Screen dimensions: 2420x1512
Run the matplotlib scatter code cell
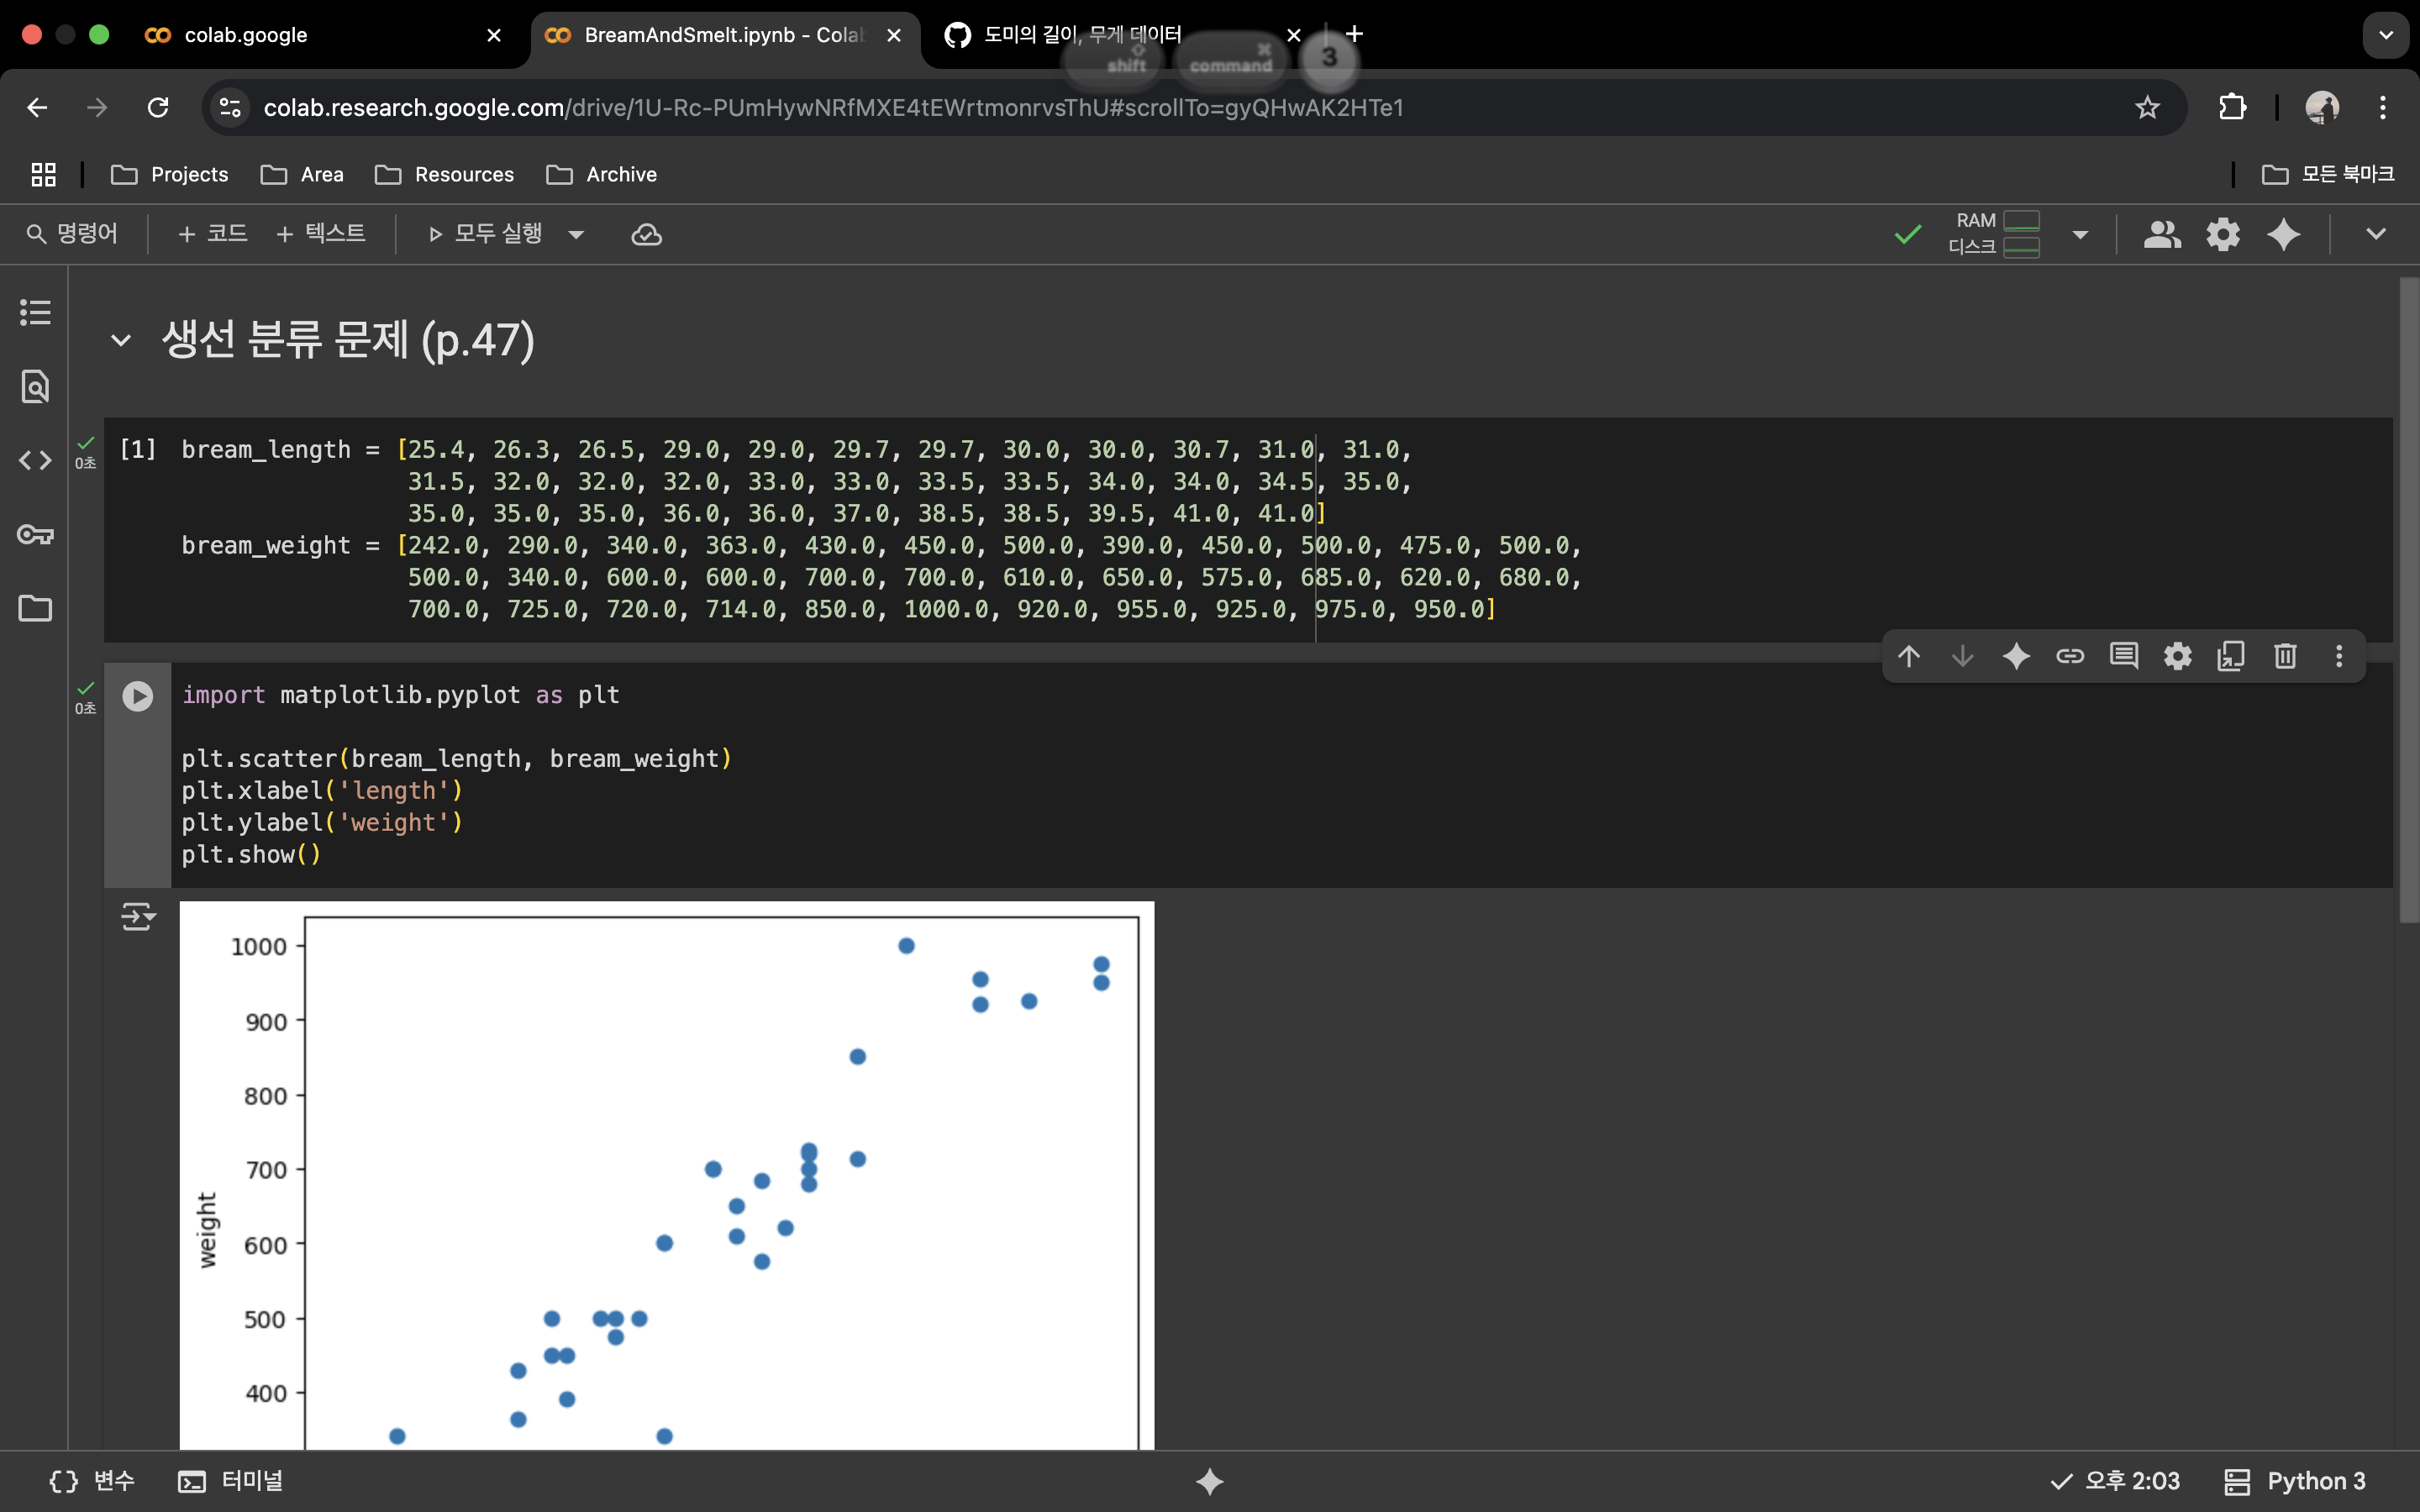(x=138, y=696)
